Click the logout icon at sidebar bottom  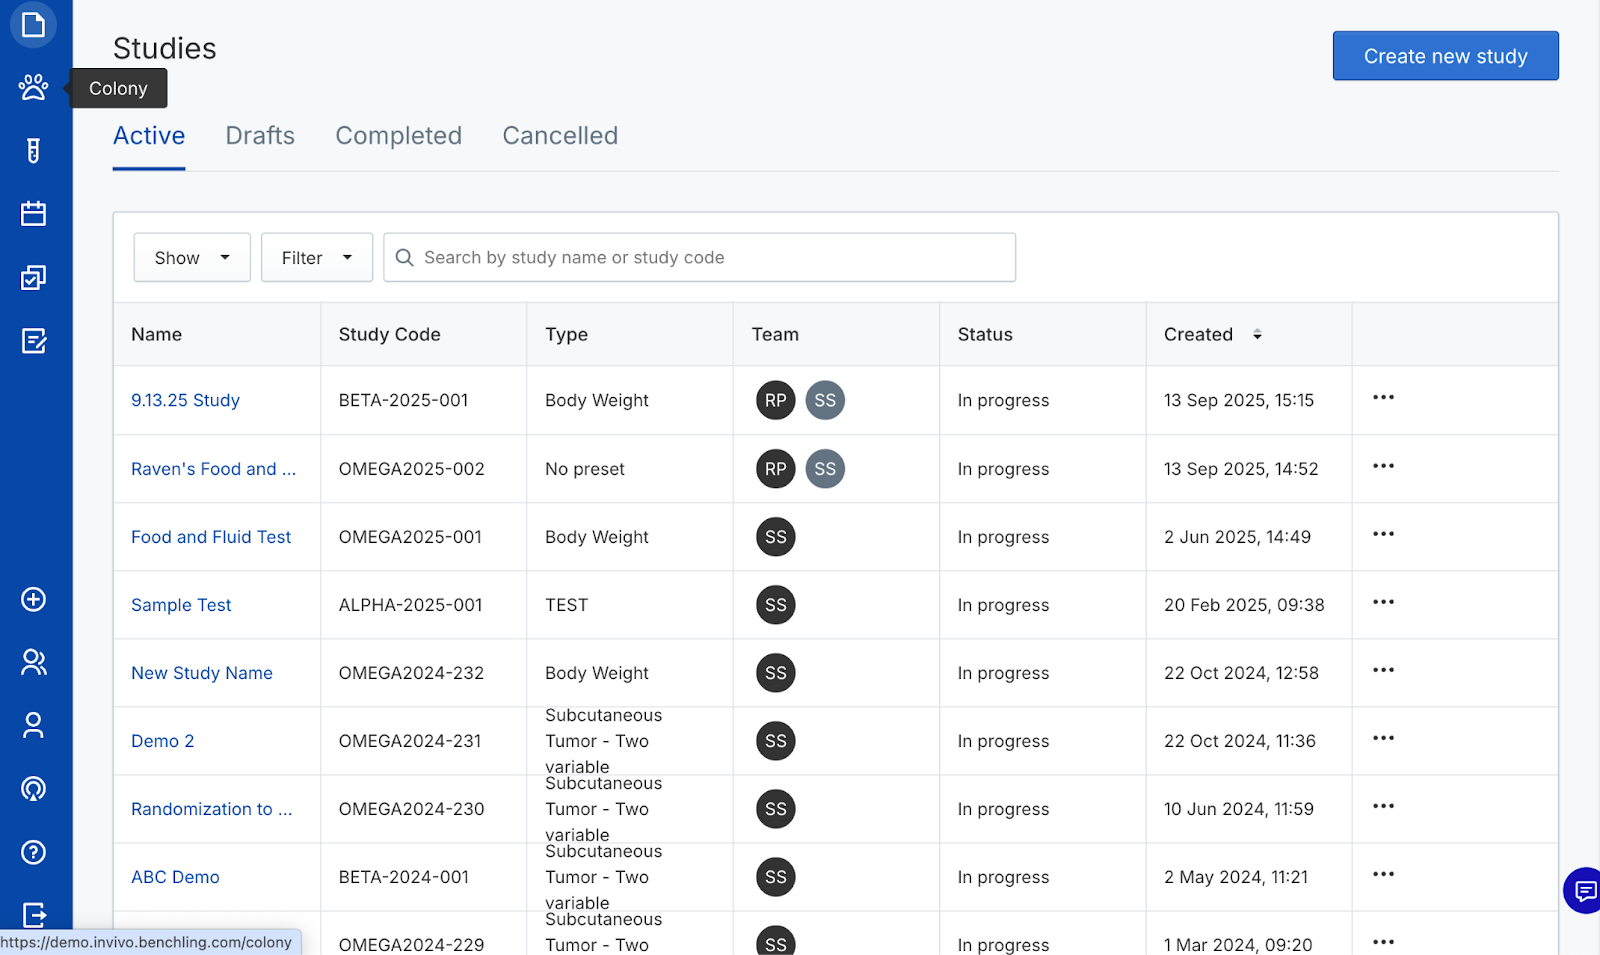point(33,914)
